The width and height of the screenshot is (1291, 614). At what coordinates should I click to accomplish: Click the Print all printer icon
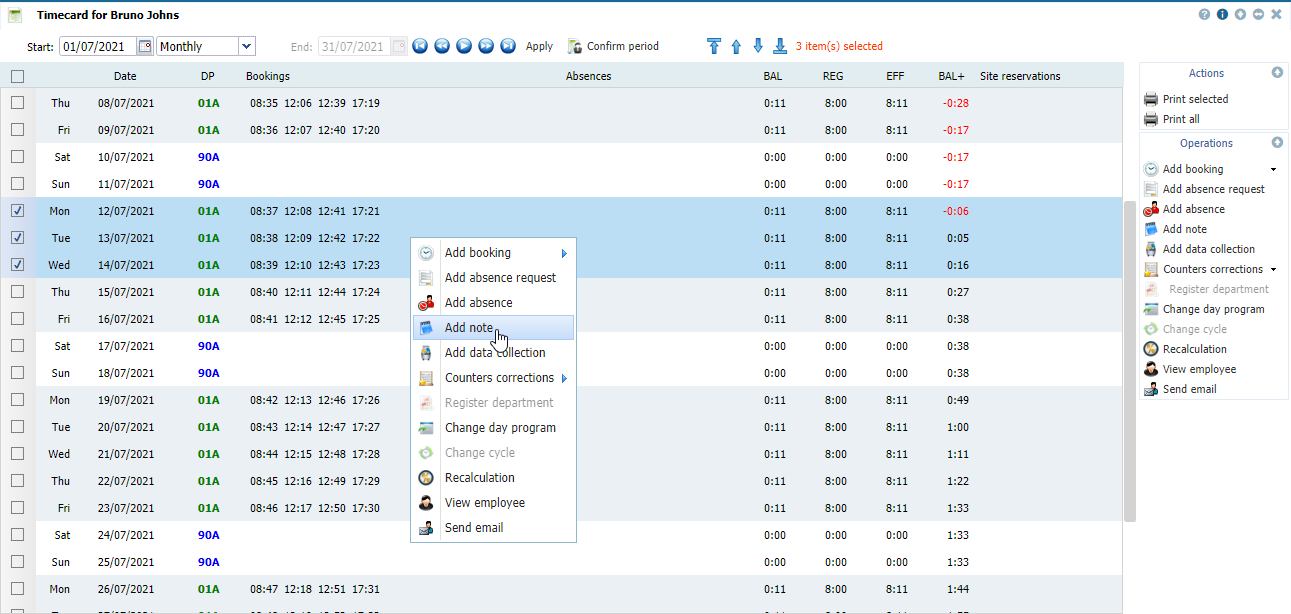coord(1151,119)
